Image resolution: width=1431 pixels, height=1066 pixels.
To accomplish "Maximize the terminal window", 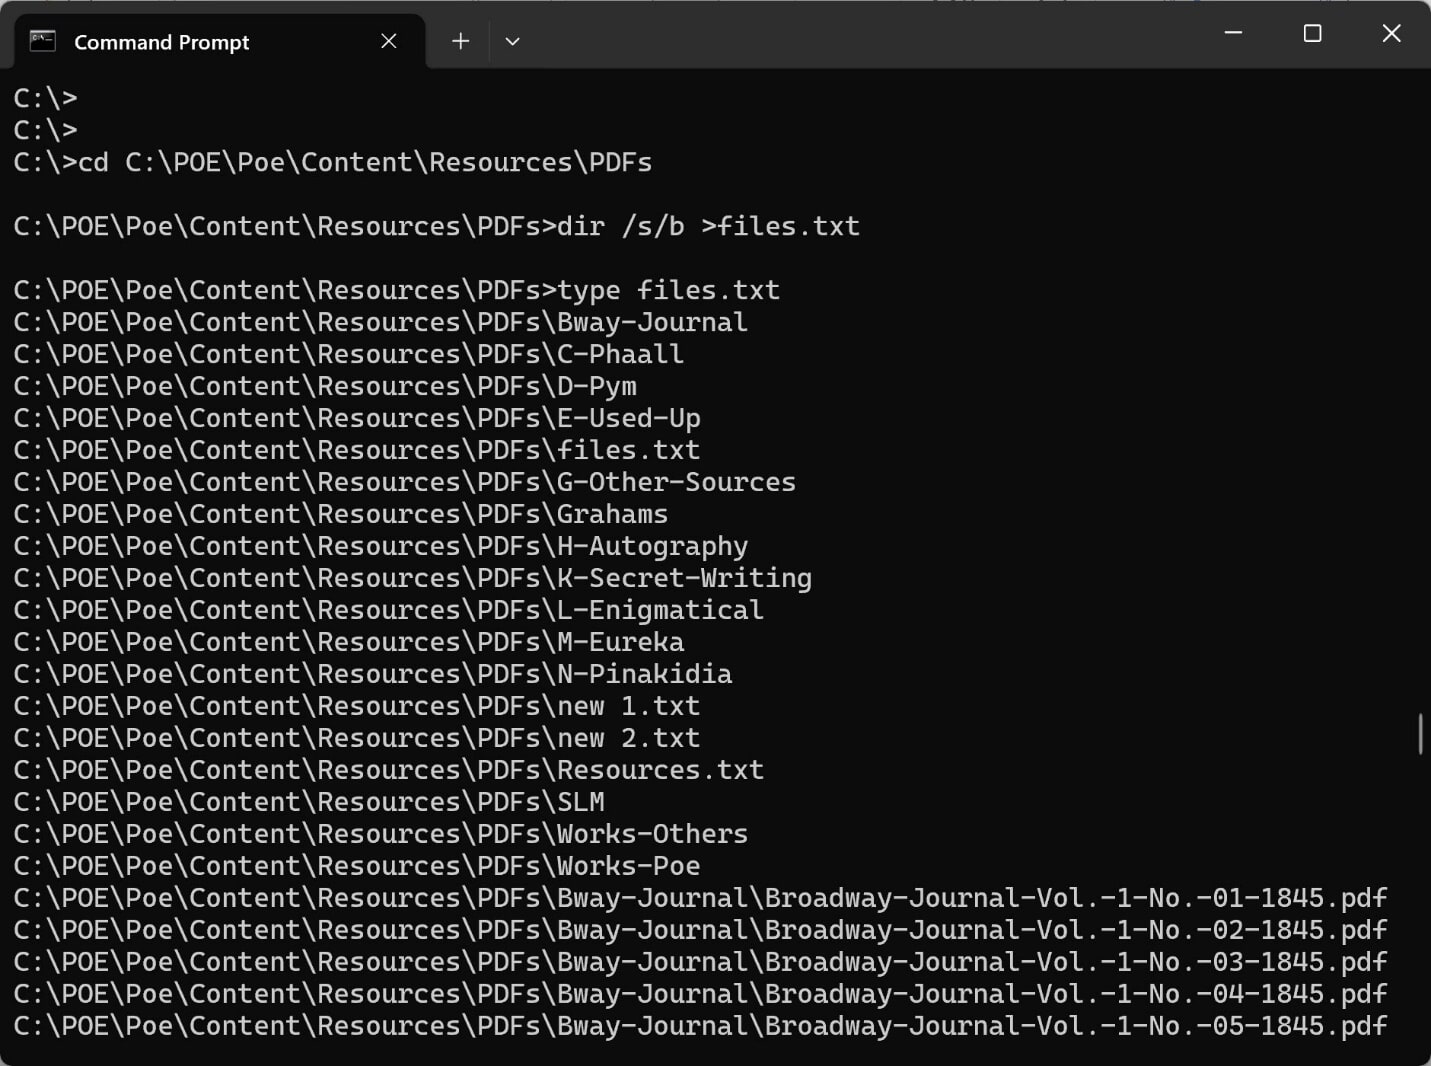I will click(x=1311, y=33).
